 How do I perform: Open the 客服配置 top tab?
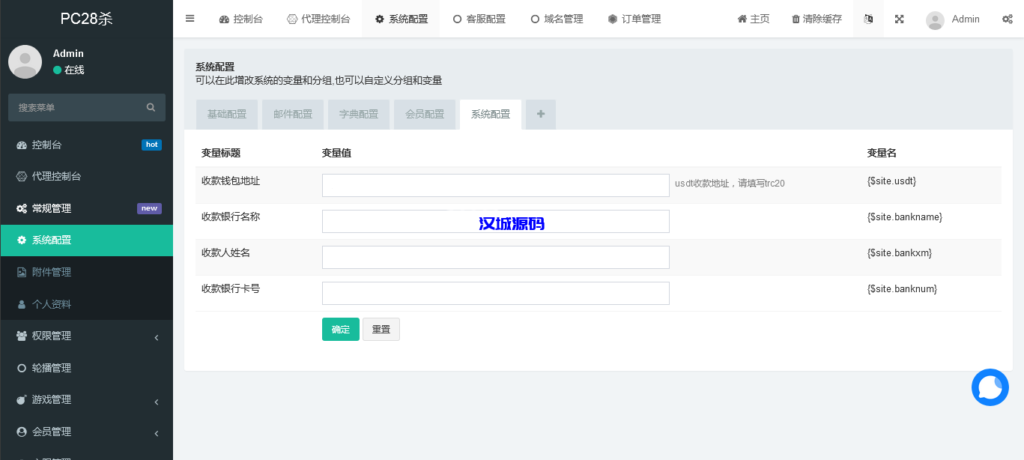click(x=479, y=19)
